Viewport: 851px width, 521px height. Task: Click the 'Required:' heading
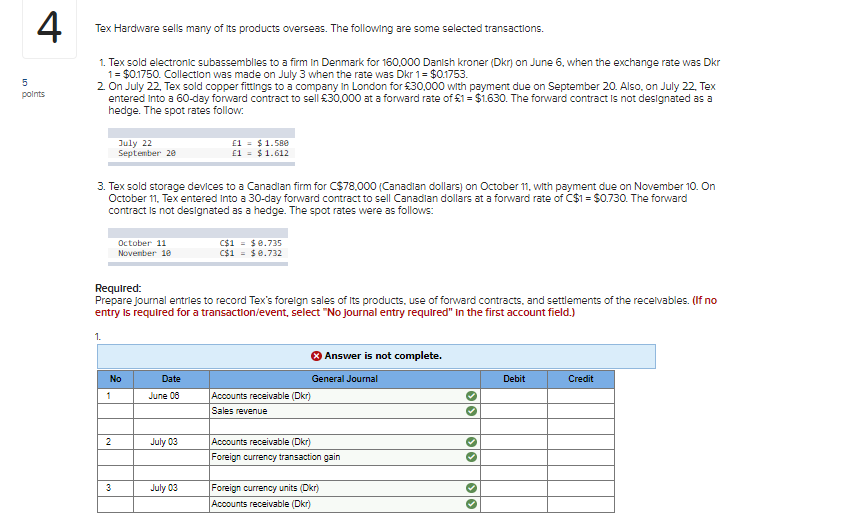pos(118,288)
